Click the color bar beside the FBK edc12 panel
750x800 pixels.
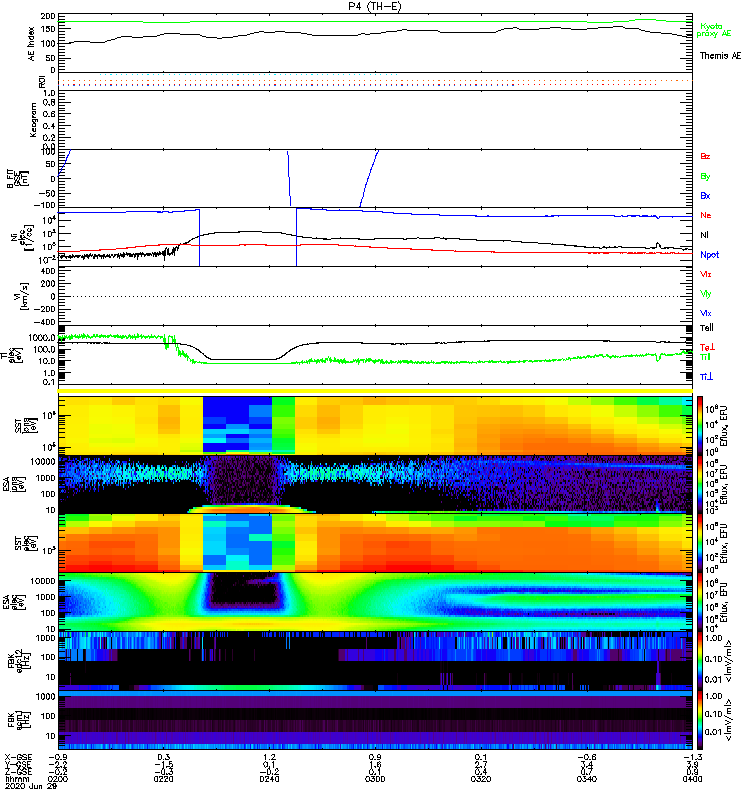point(699,661)
